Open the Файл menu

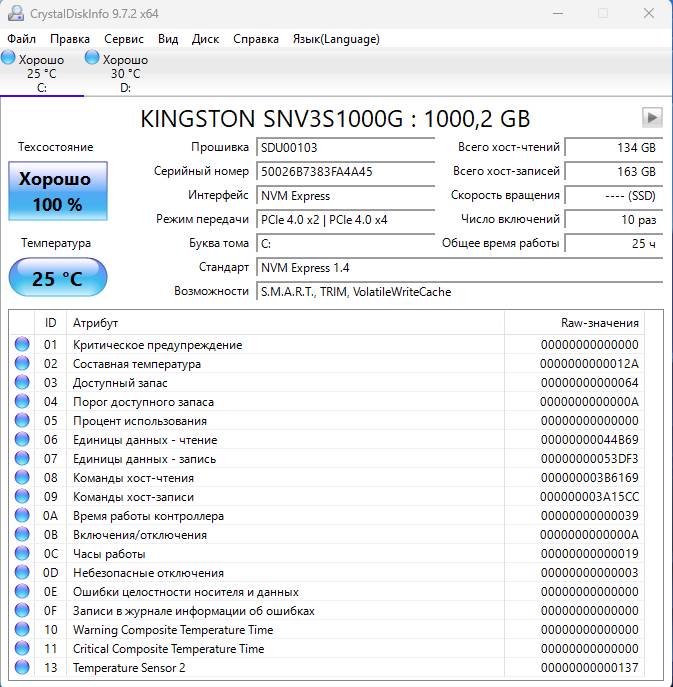pos(21,39)
